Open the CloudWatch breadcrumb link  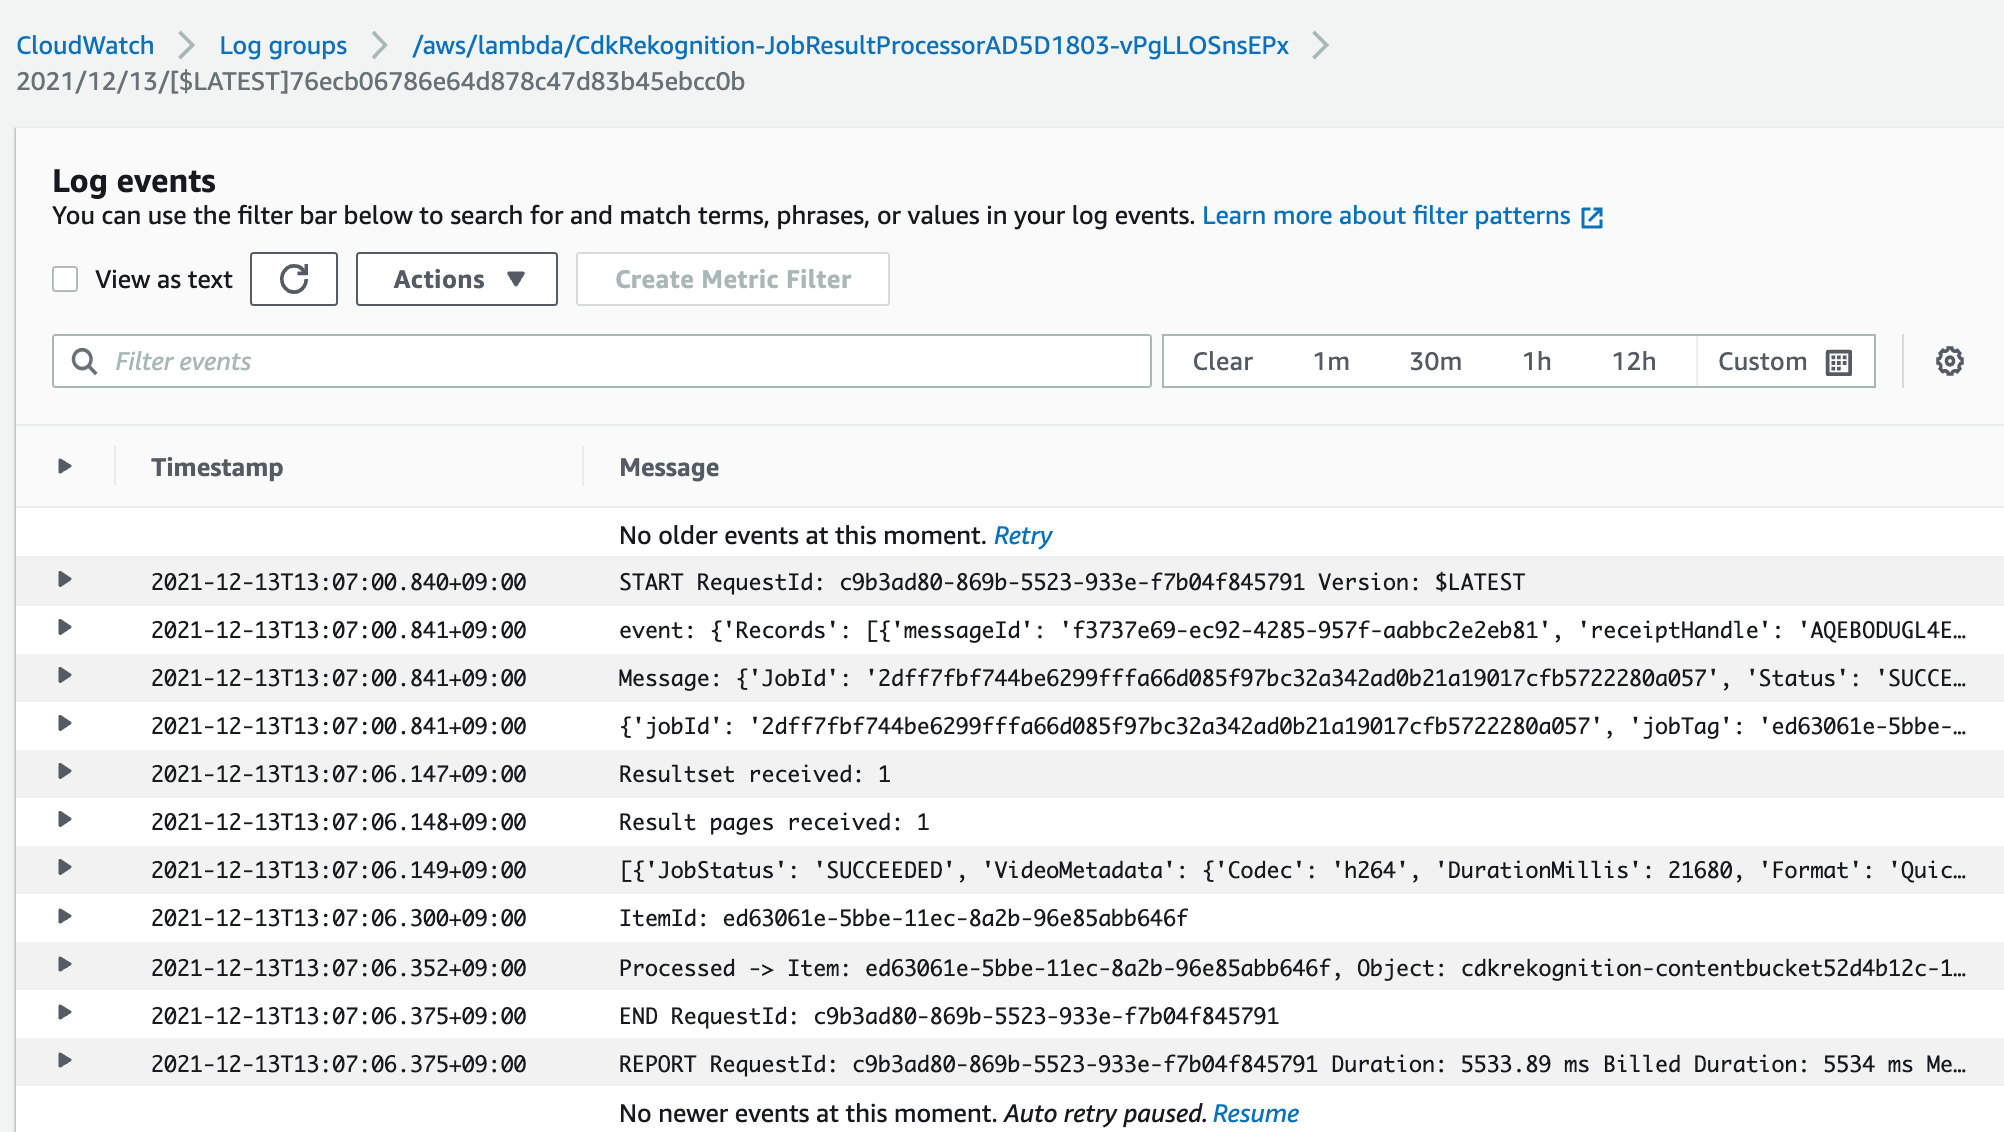coord(85,45)
